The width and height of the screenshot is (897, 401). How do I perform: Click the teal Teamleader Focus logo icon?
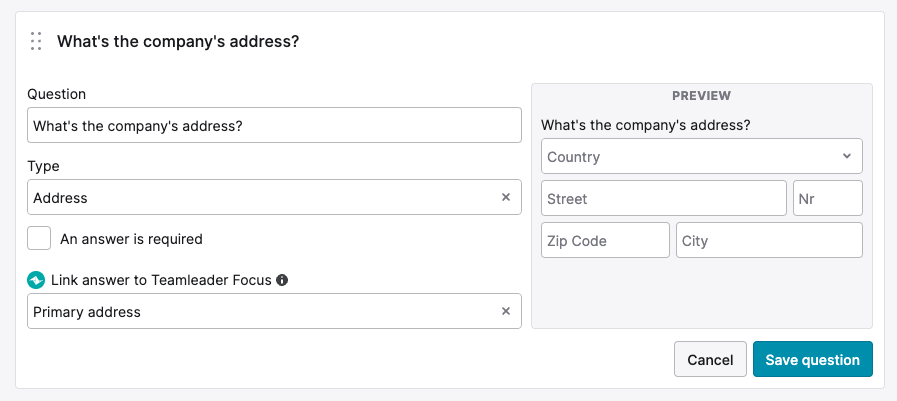coord(36,280)
